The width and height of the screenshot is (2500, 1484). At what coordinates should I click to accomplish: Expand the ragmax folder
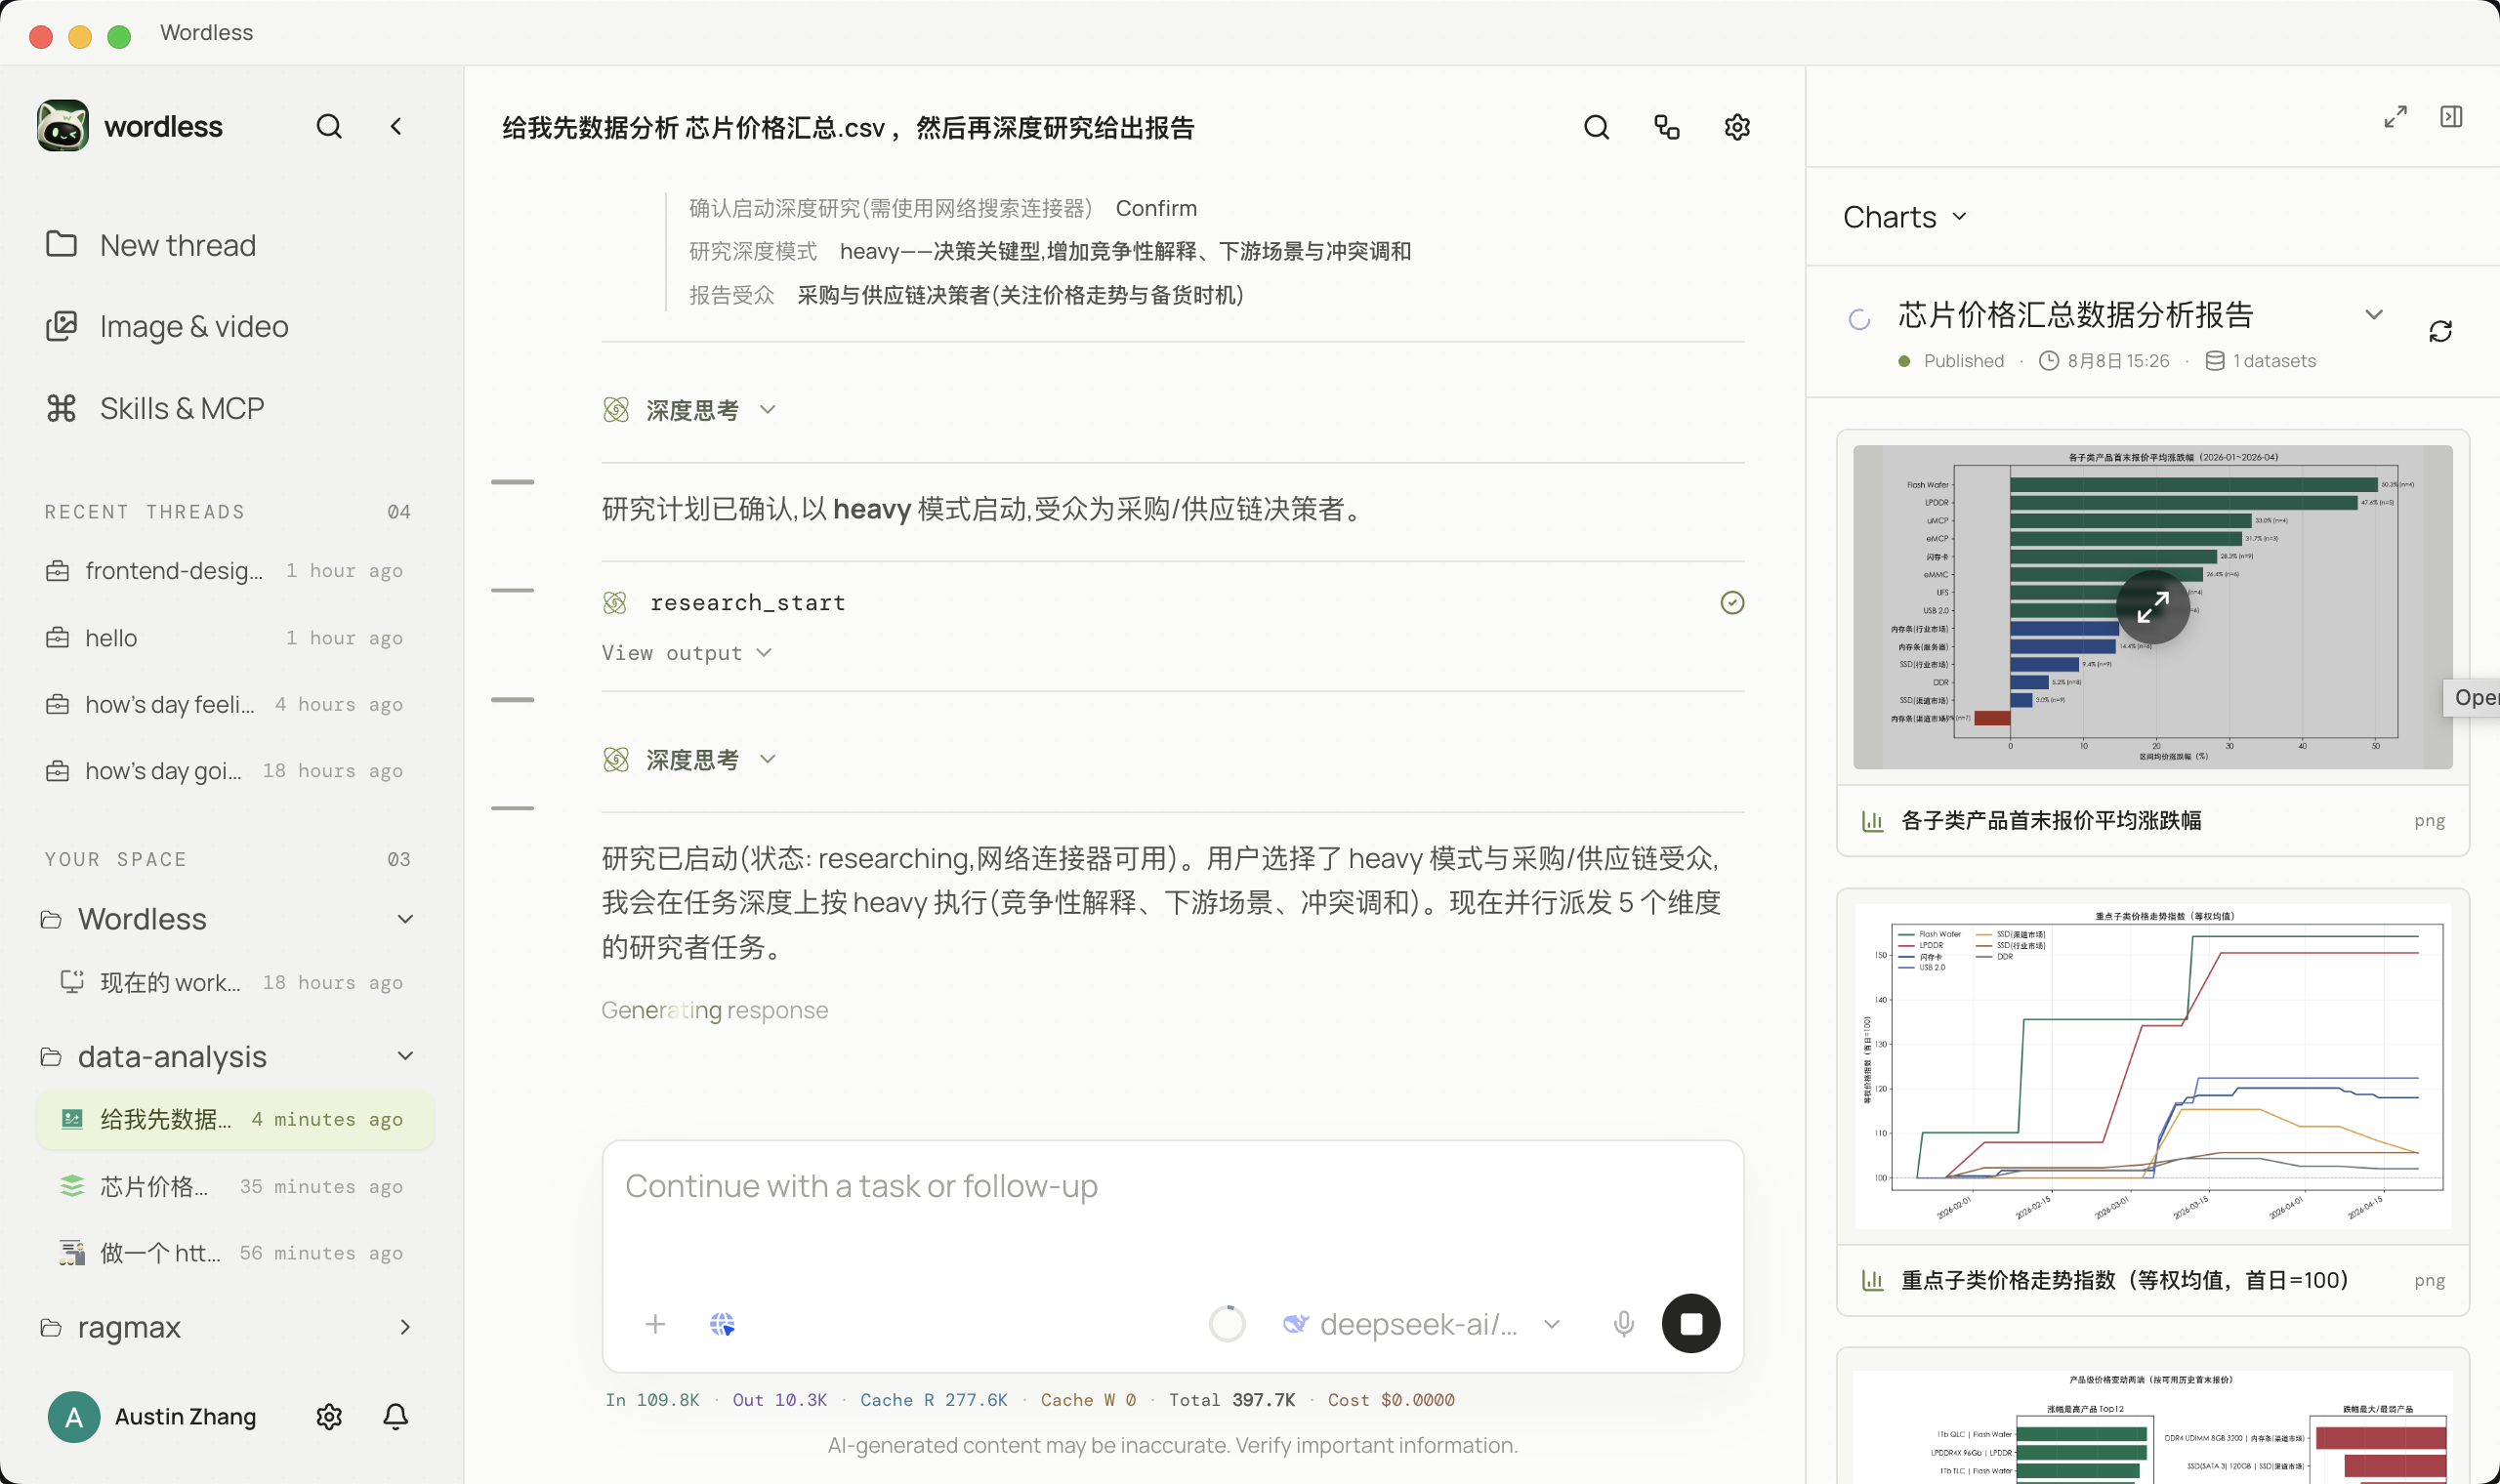pyautogui.click(x=405, y=1327)
